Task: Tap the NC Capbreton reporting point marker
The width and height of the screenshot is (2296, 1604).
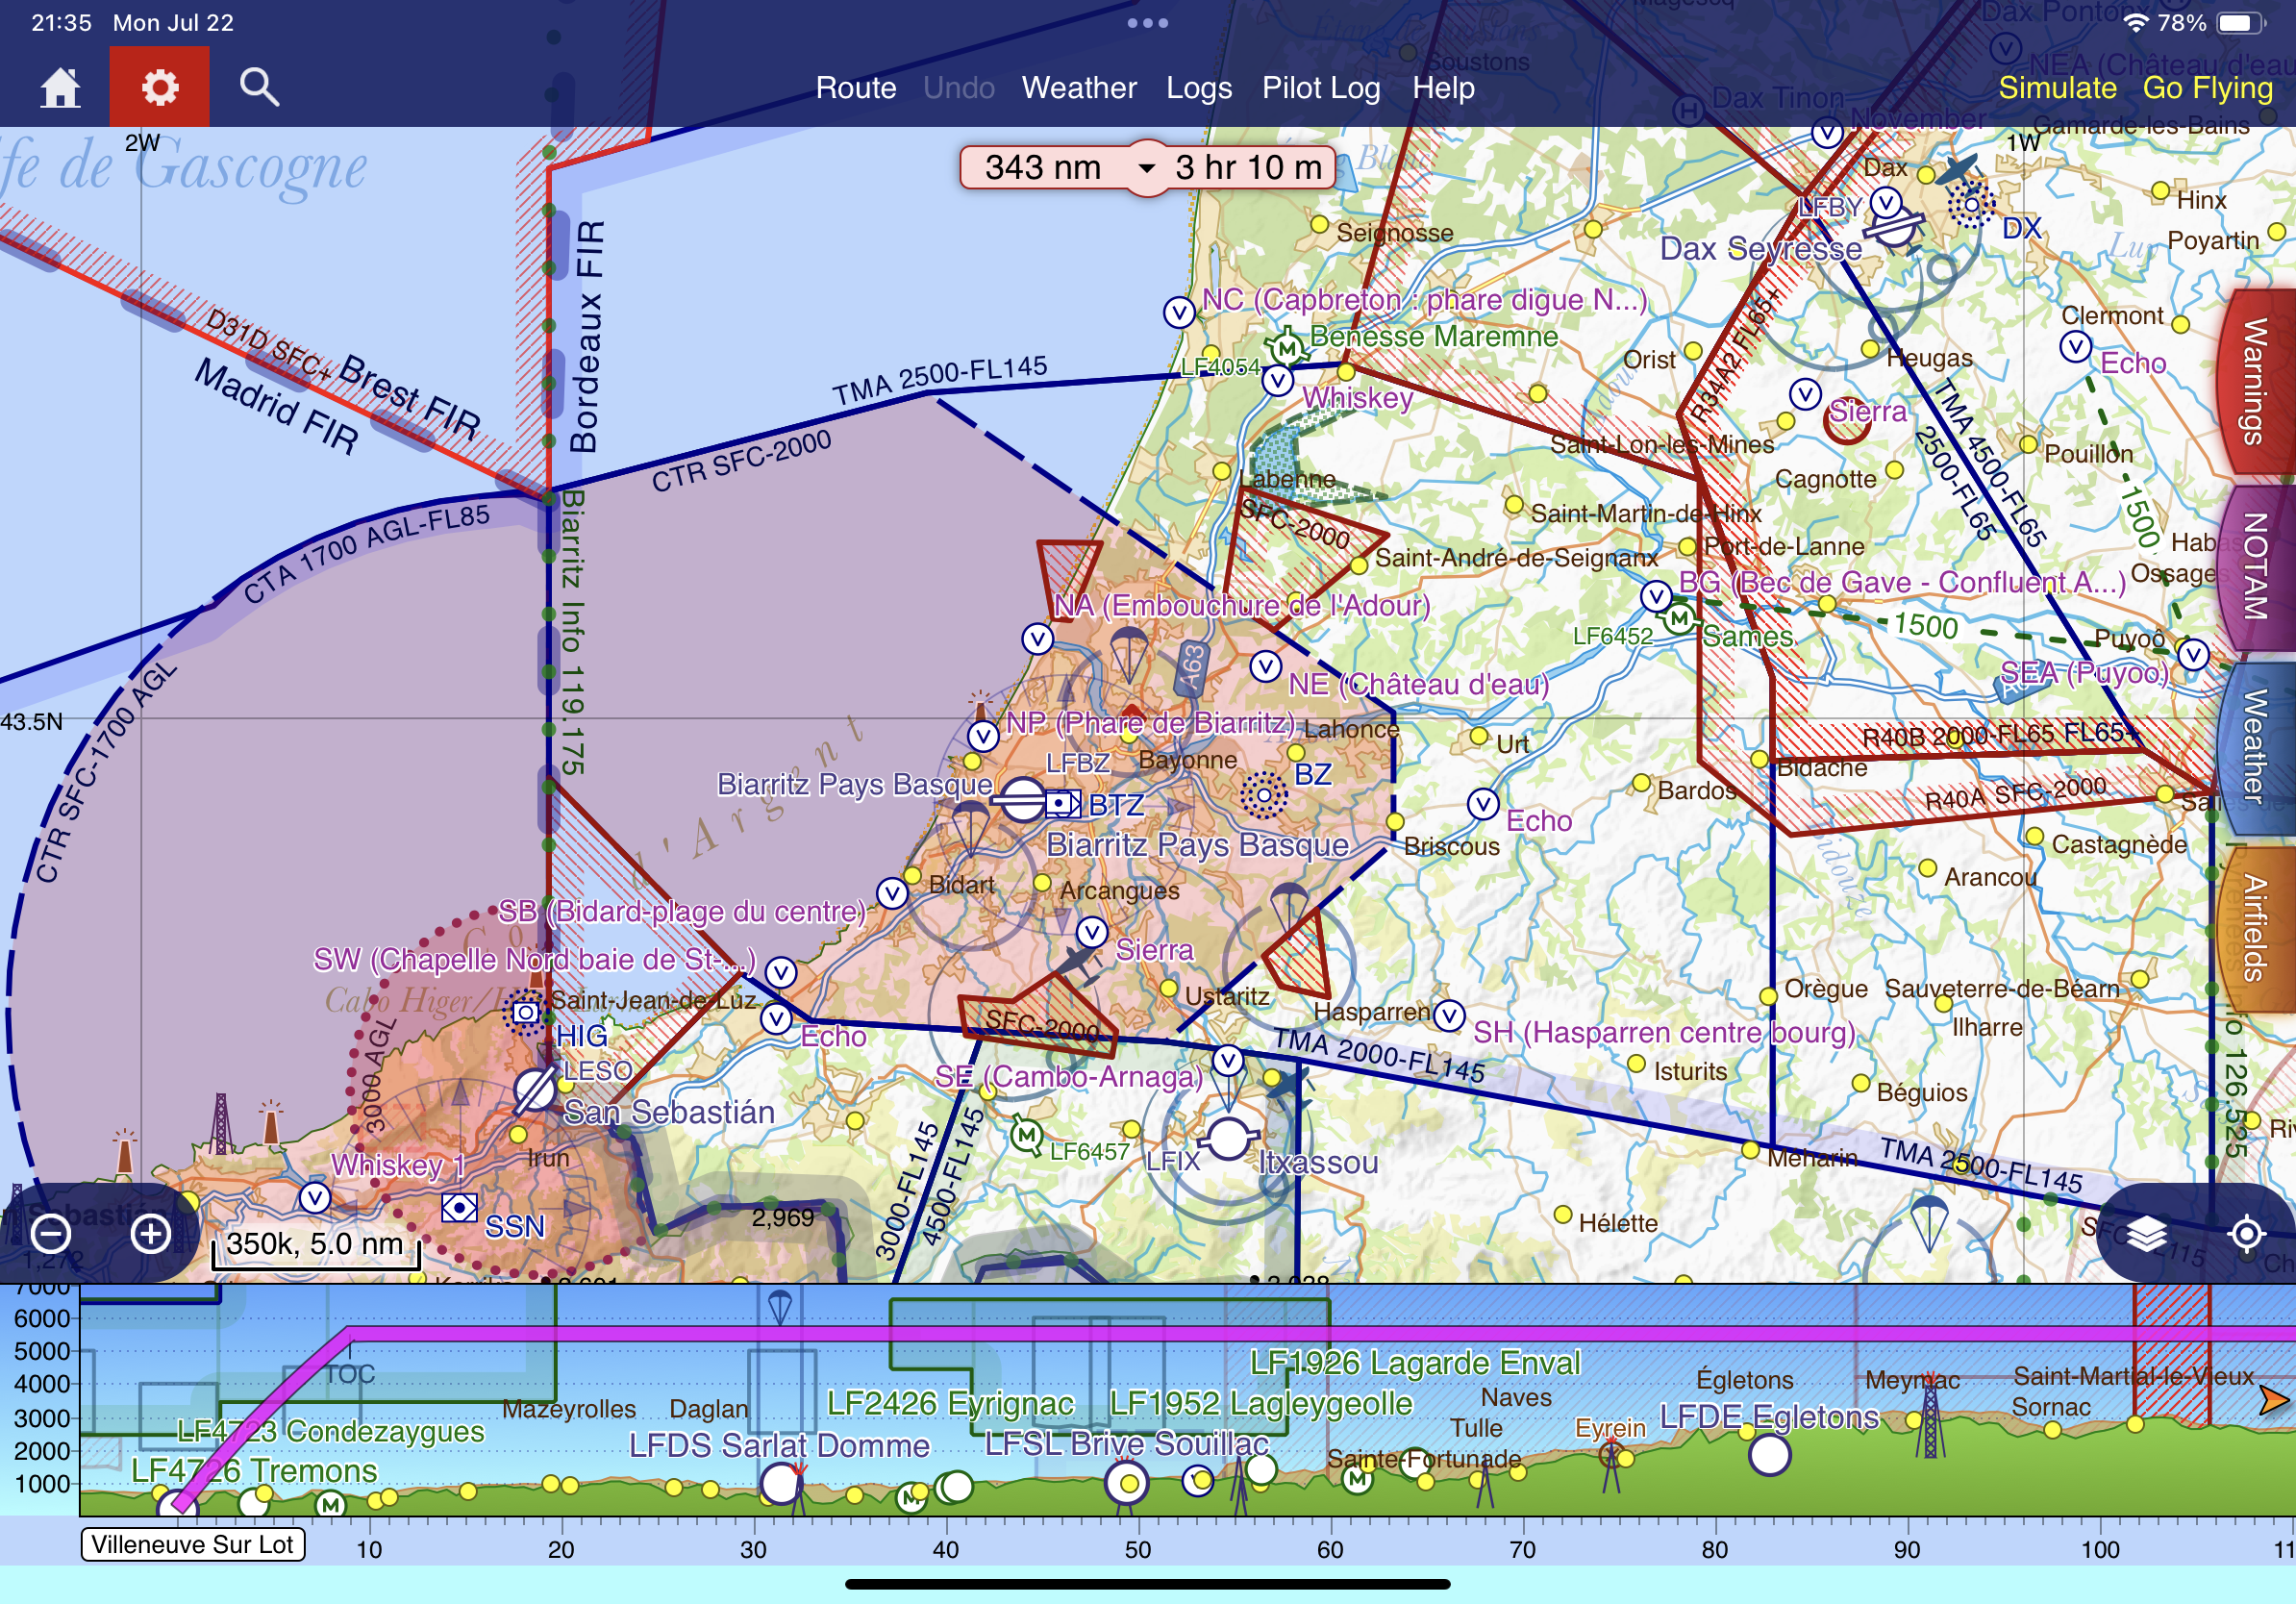Action: pos(1179,312)
